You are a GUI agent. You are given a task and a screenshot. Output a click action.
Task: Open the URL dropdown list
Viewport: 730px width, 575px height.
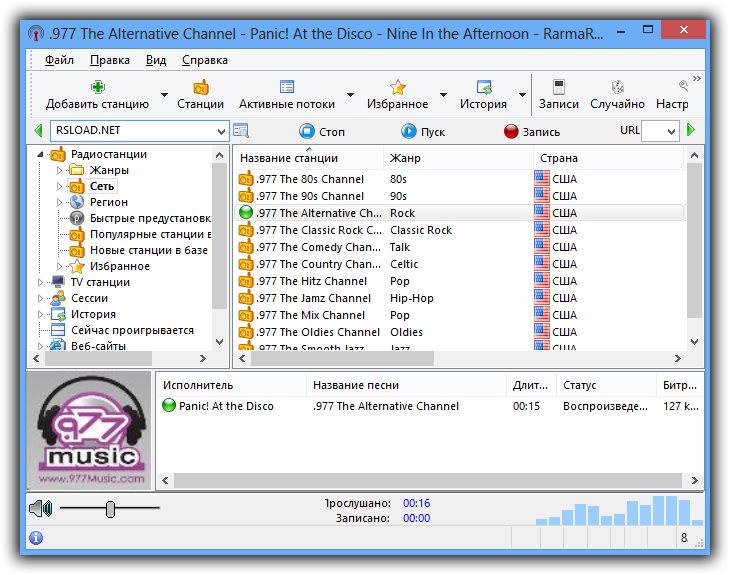(671, 132)
